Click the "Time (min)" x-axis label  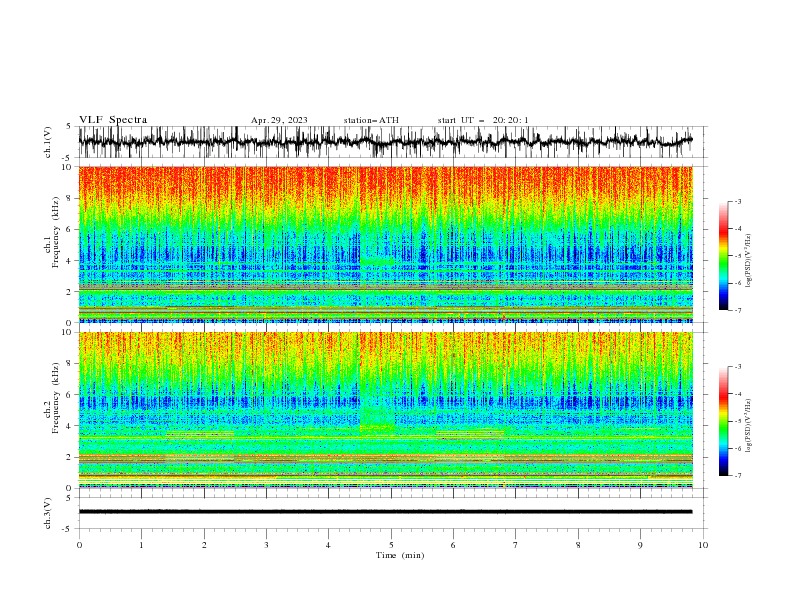coord(400,555)
